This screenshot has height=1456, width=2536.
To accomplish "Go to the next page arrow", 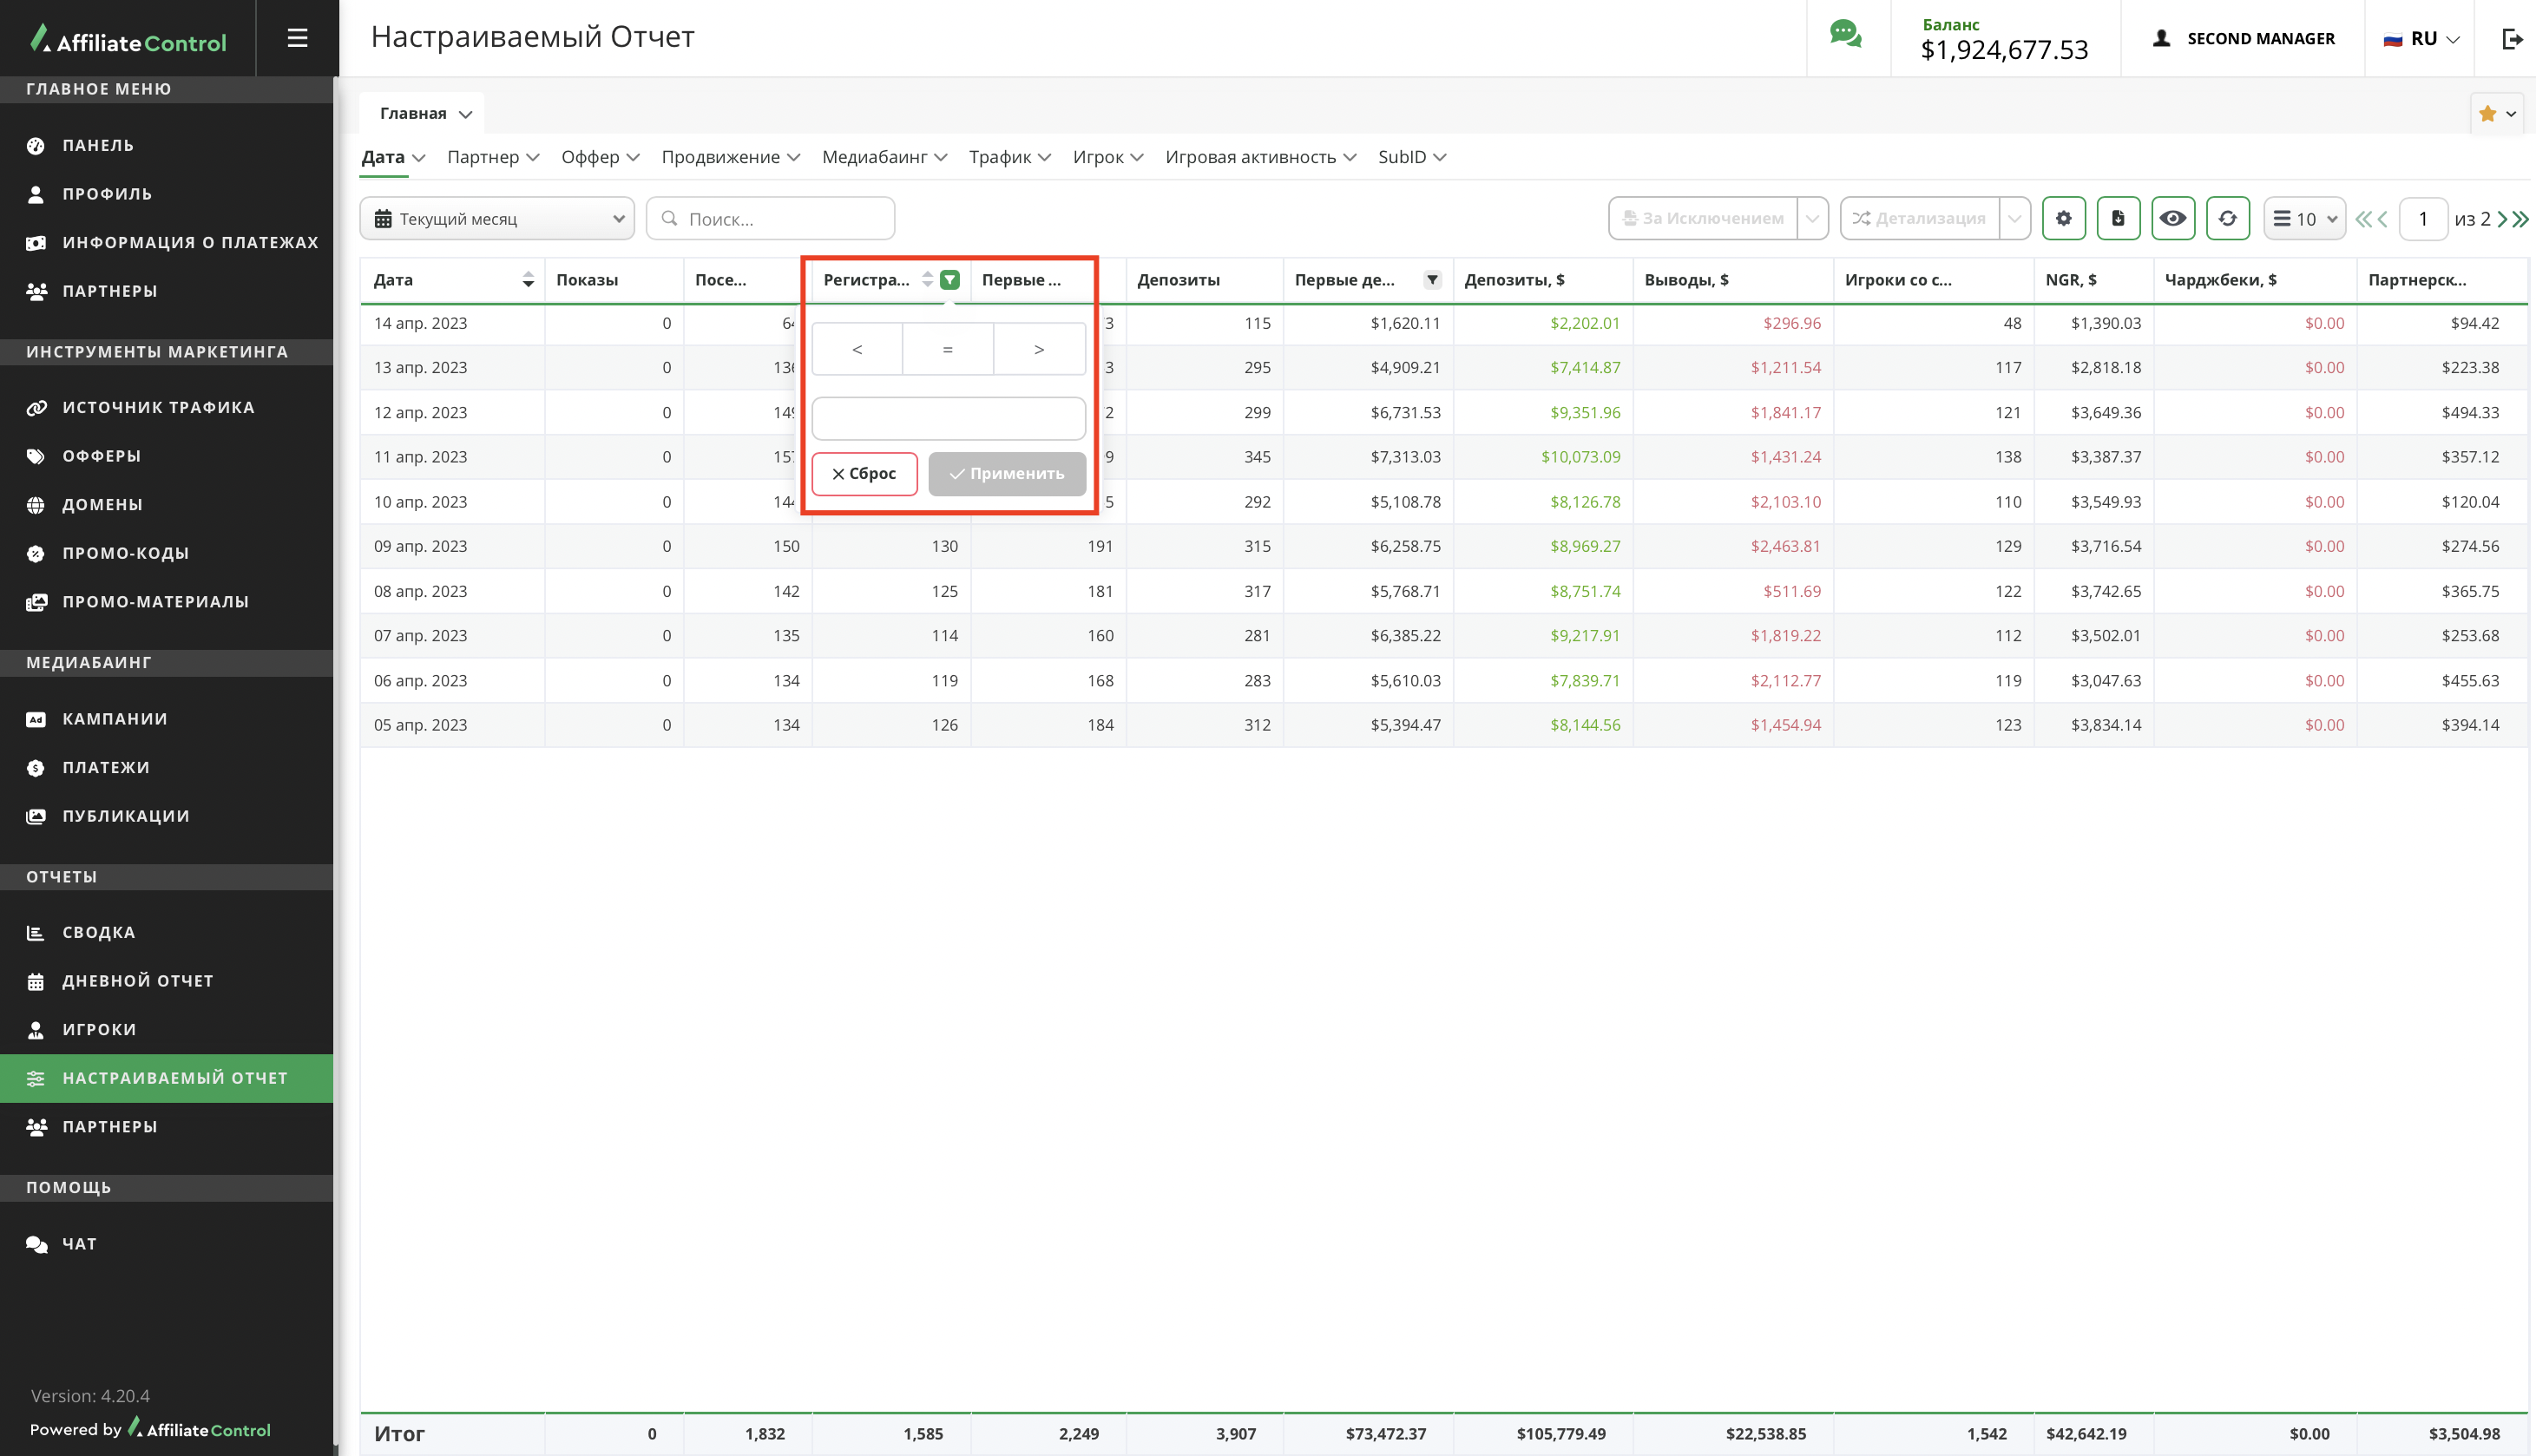I will (2502, 219).
